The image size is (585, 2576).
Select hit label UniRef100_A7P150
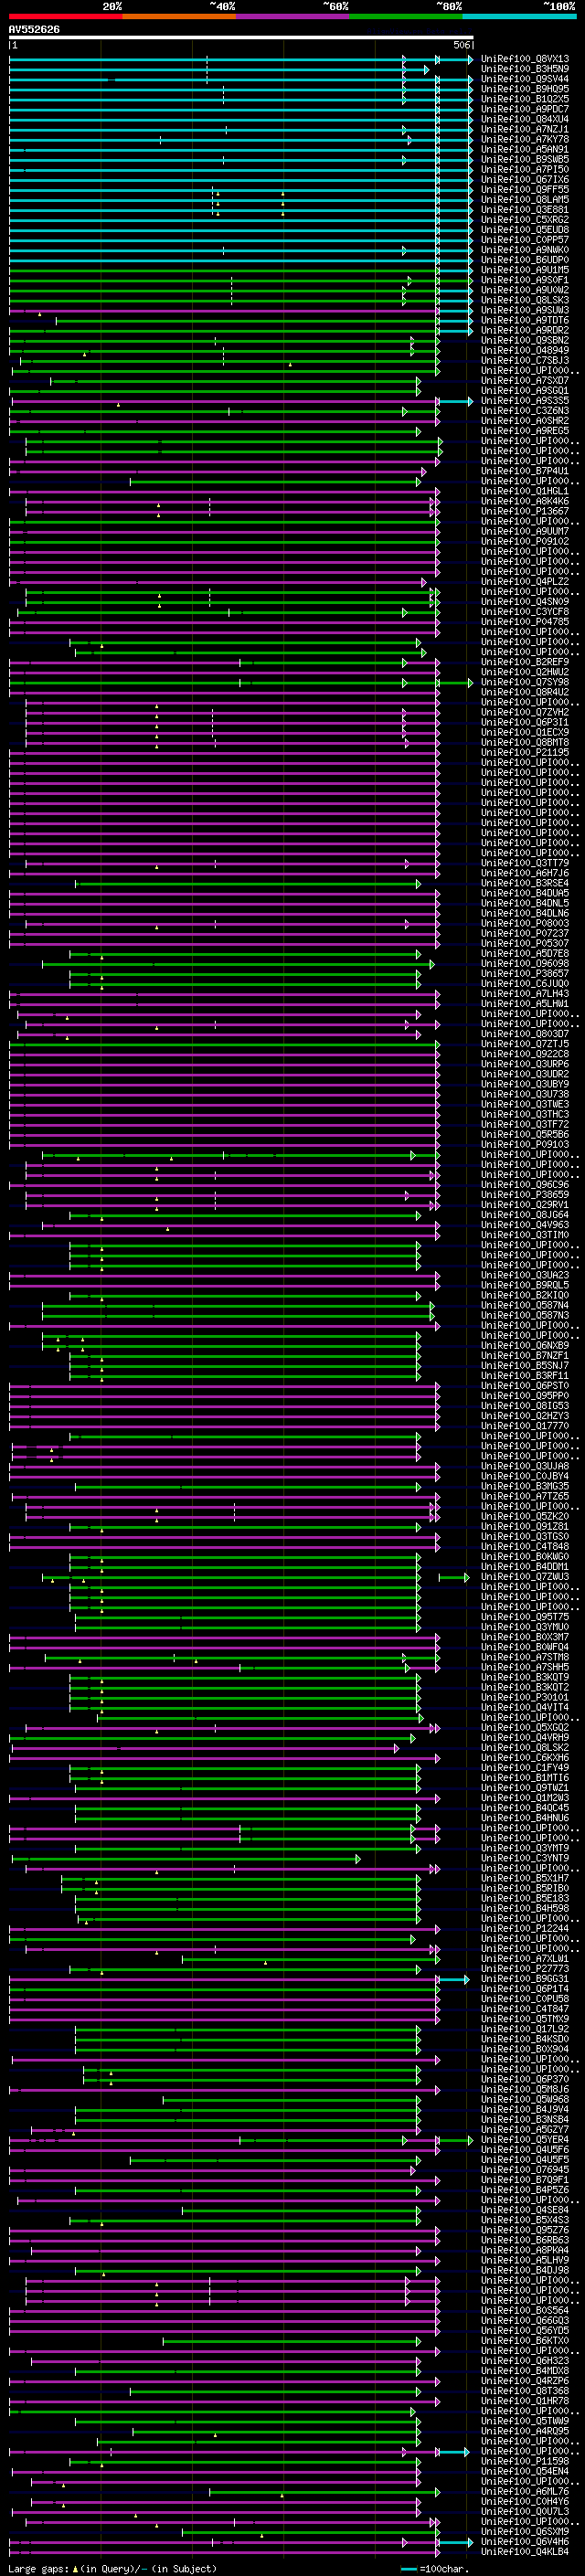tap(525, 169)
